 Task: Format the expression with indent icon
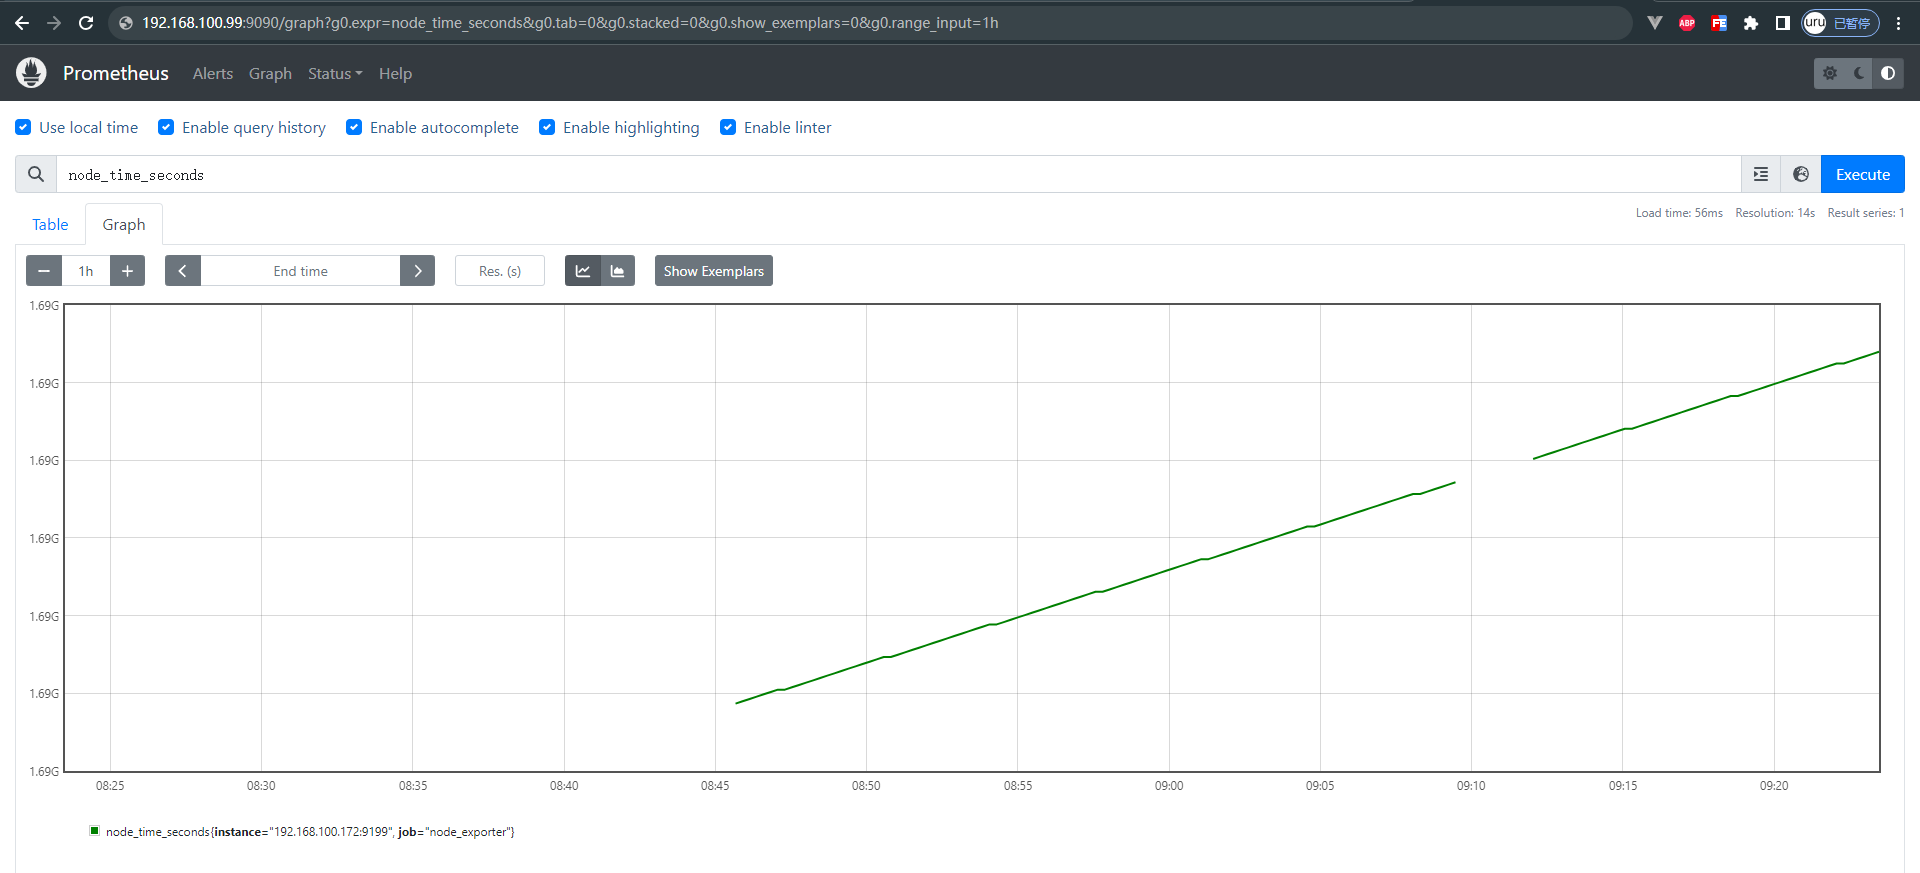pyautogui.click(x=1761, y=174)
